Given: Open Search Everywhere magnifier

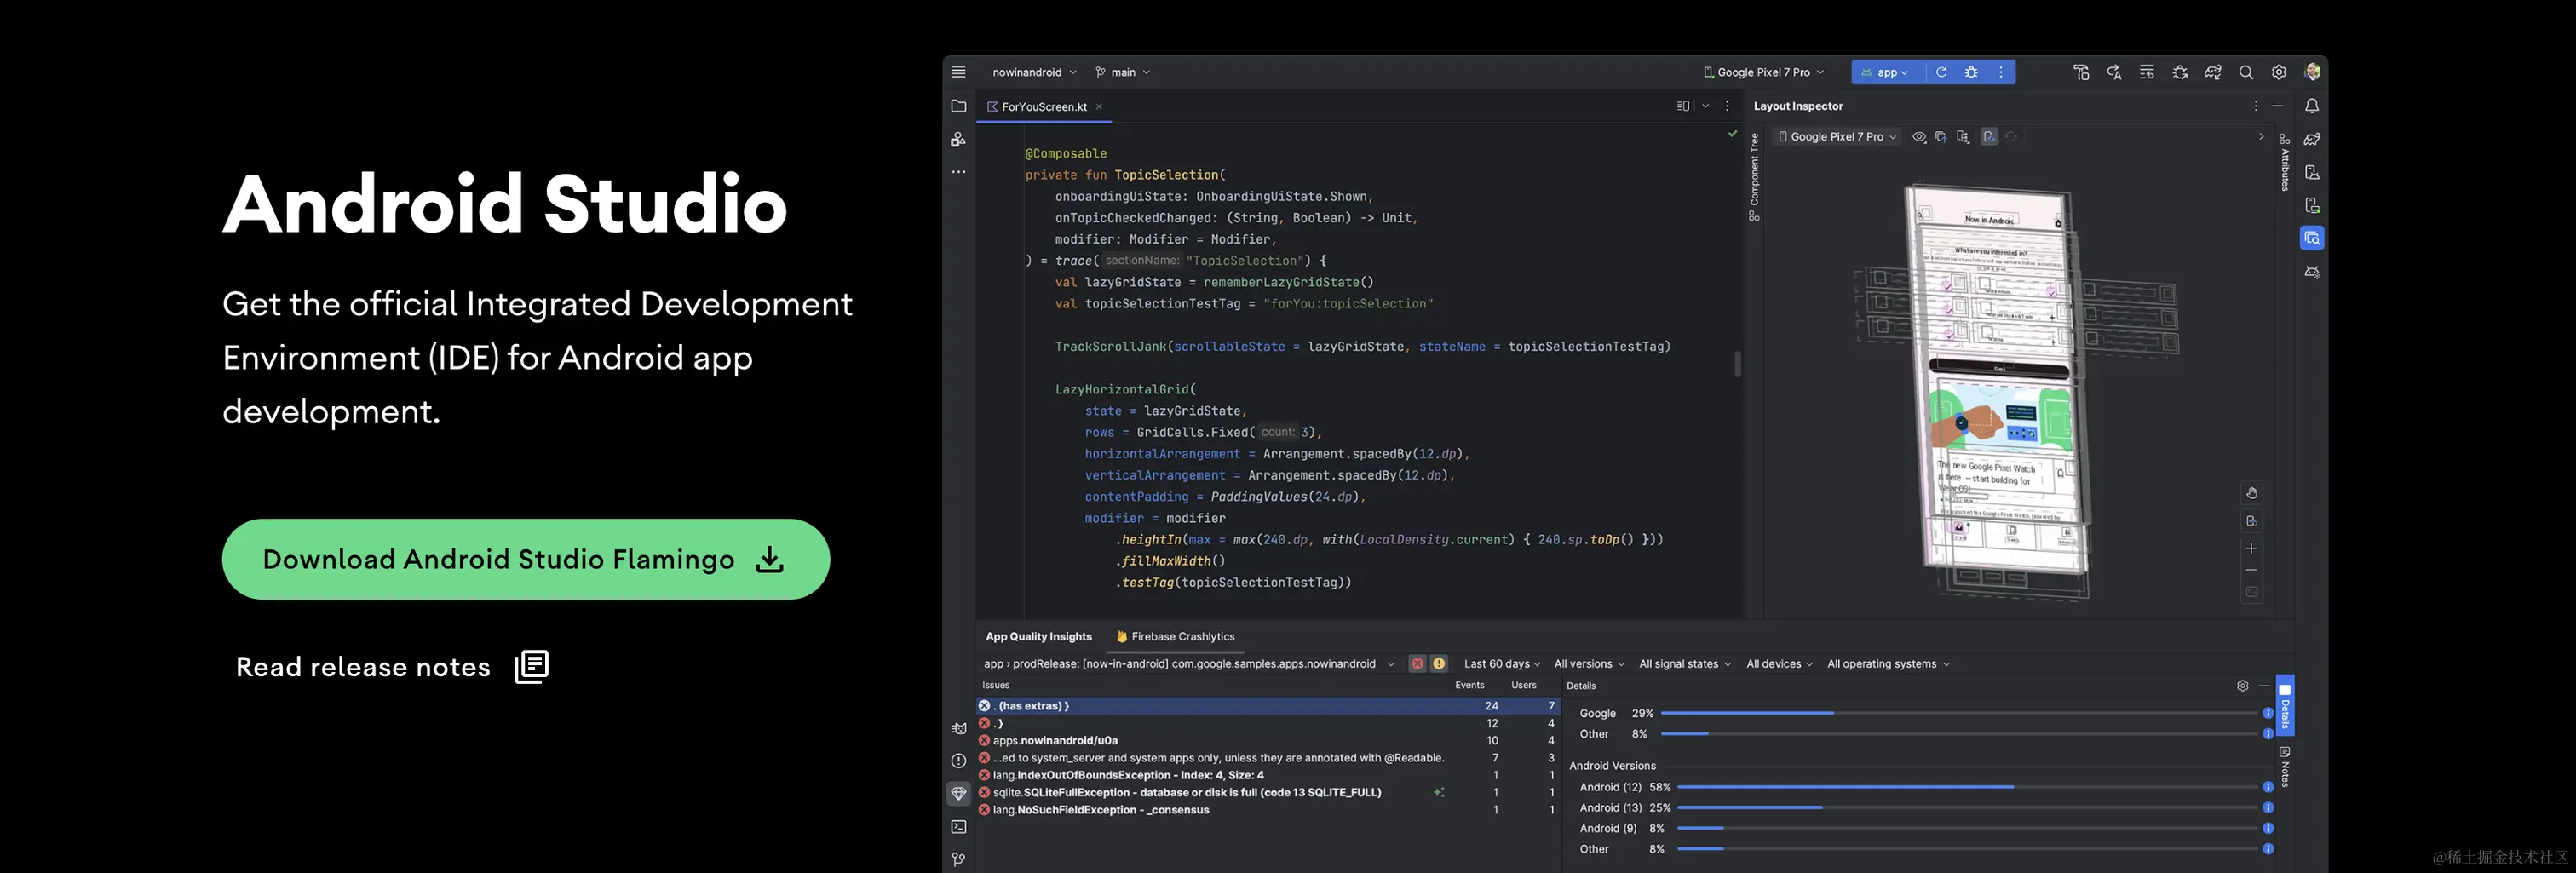Looking at the screenshot, I should (x=2246, y=72).
